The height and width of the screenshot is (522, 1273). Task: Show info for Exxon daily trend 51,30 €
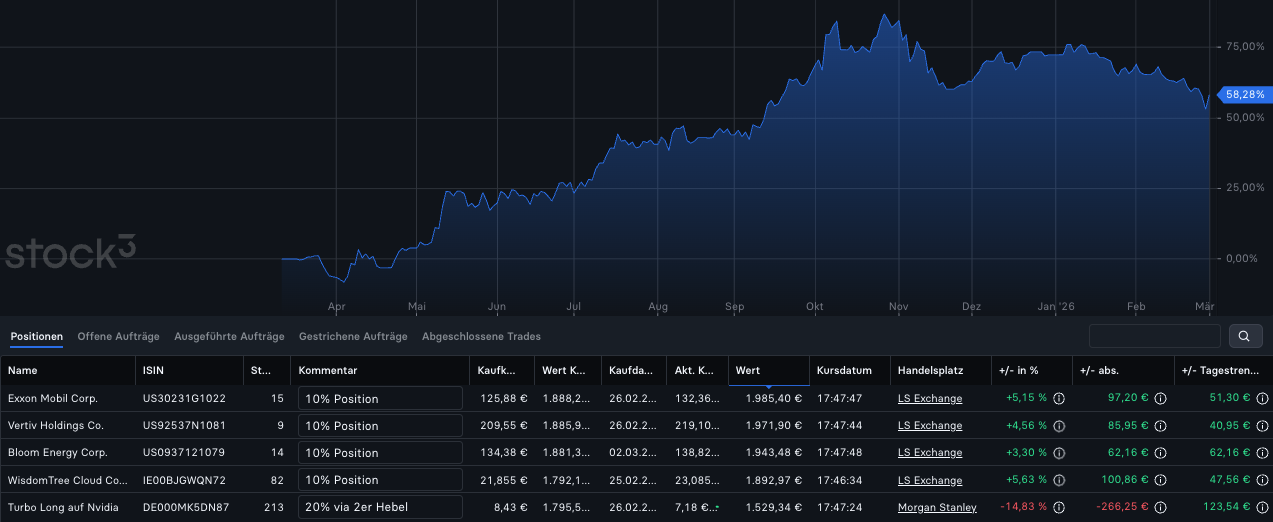click(1262, 398)
